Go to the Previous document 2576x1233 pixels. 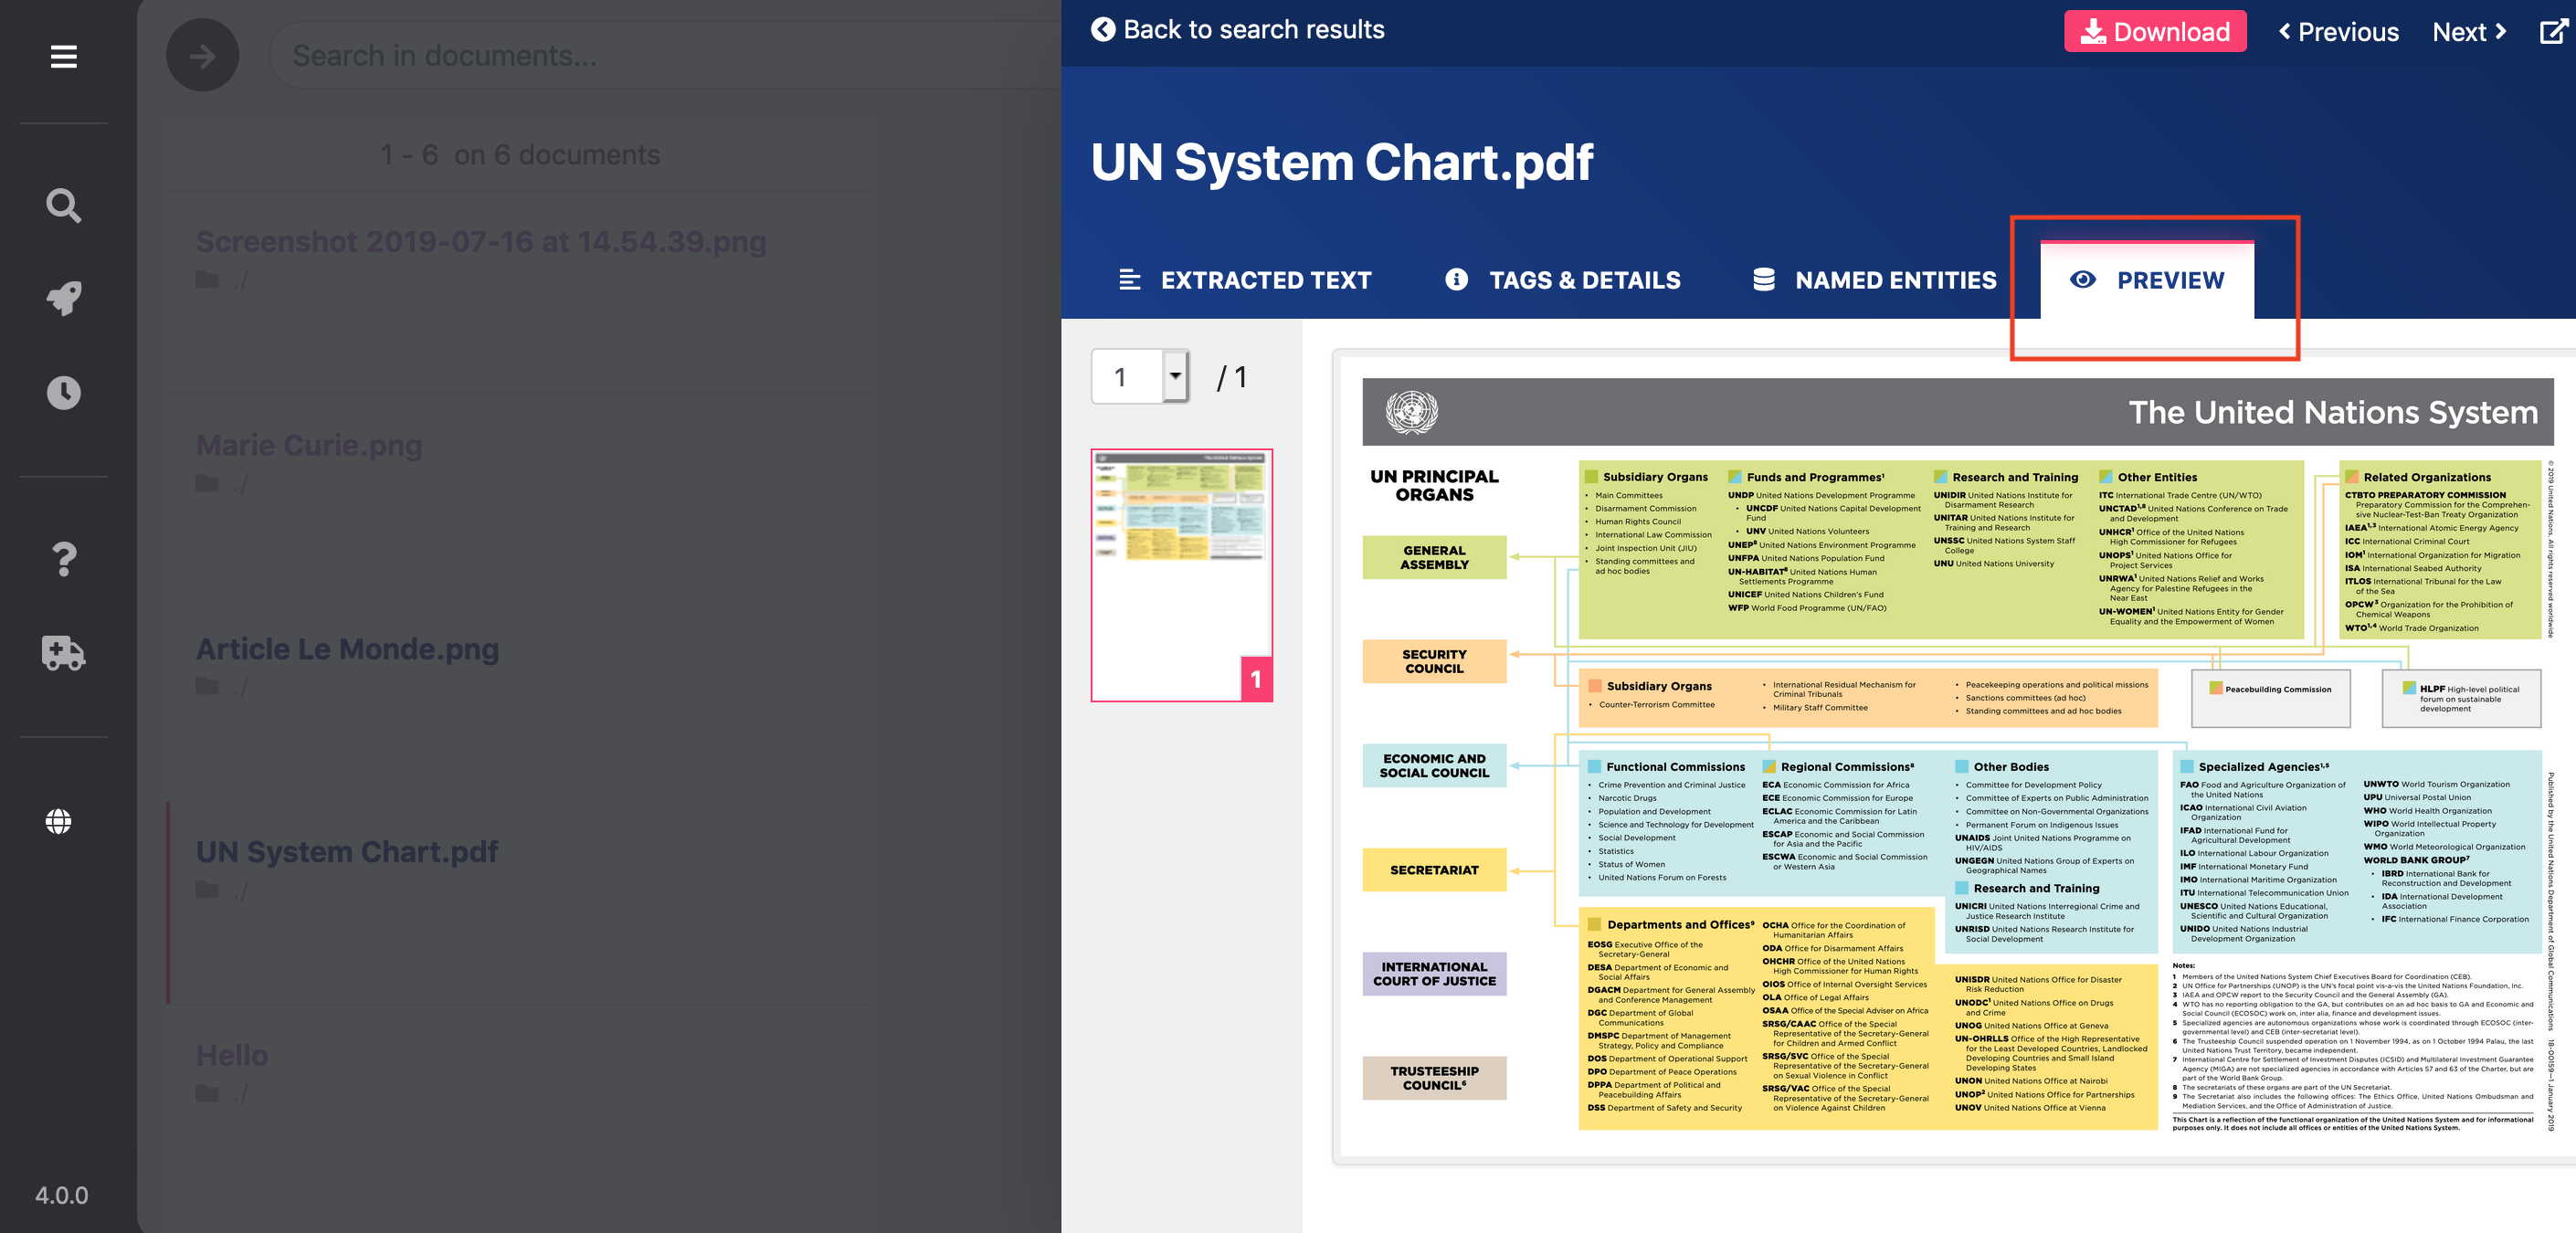pos(2338,32)
